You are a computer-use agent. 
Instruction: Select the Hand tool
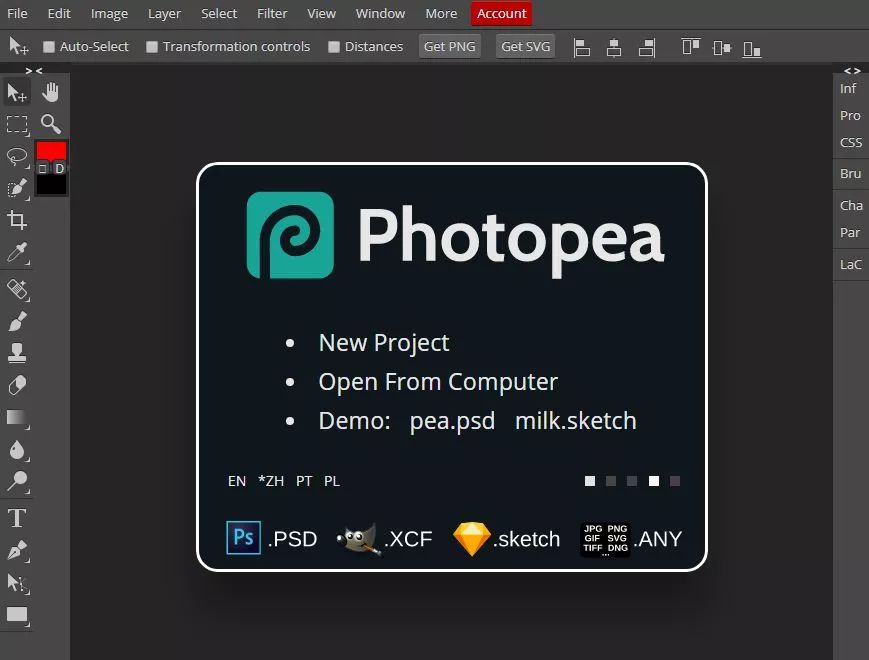pyautogui.click(x=50, y=93)
